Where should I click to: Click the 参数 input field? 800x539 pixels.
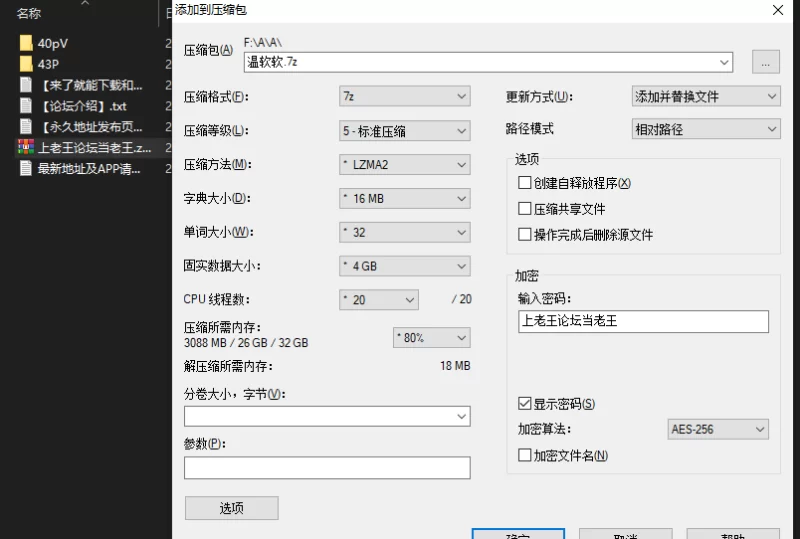click(x=327, y=468)
